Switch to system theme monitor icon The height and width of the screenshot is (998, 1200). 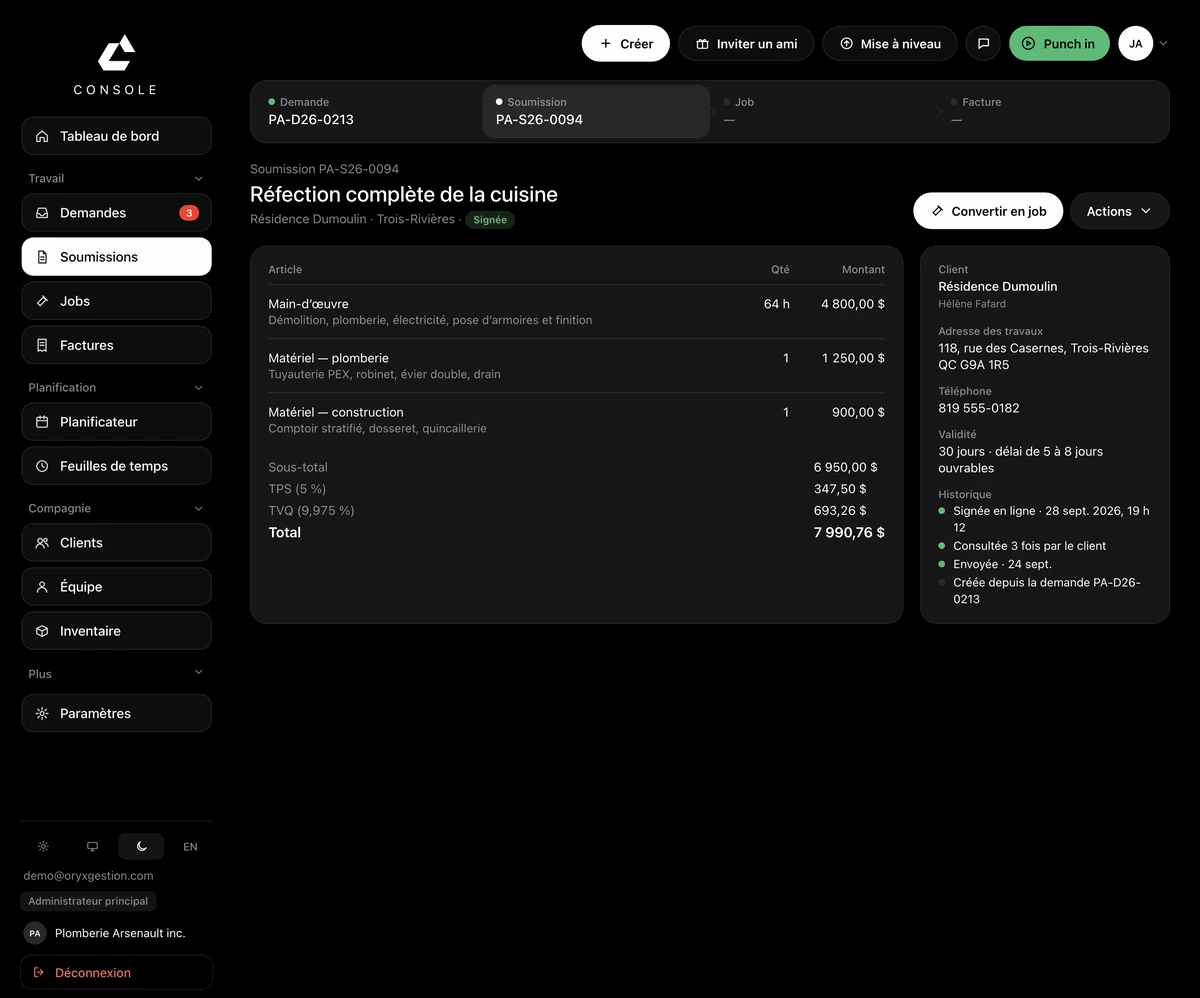pyautogui.click(x=92, y=847)
